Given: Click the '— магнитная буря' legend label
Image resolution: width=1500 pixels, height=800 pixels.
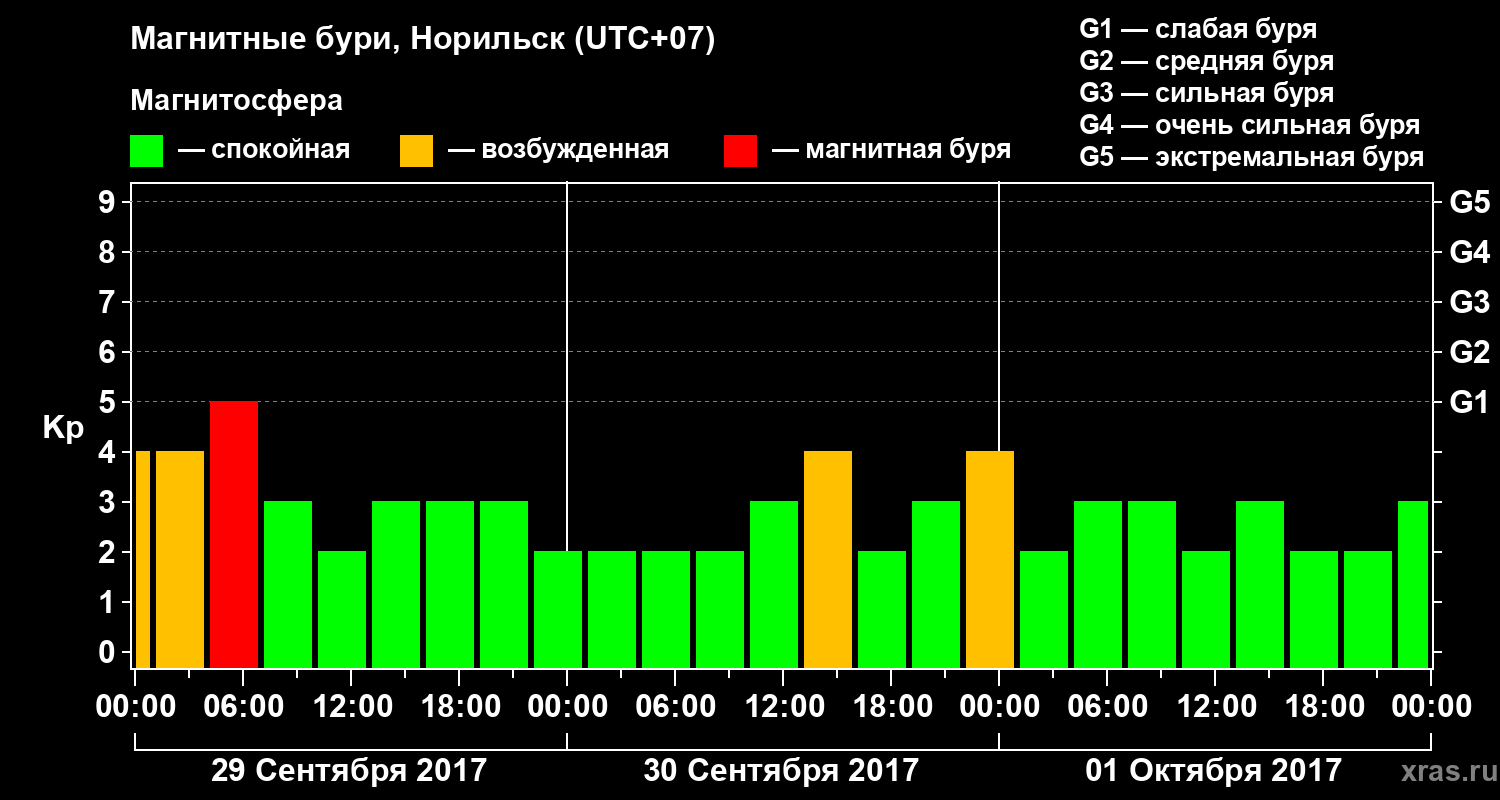Looking at the screenshot, I should (x=891, y=151).
